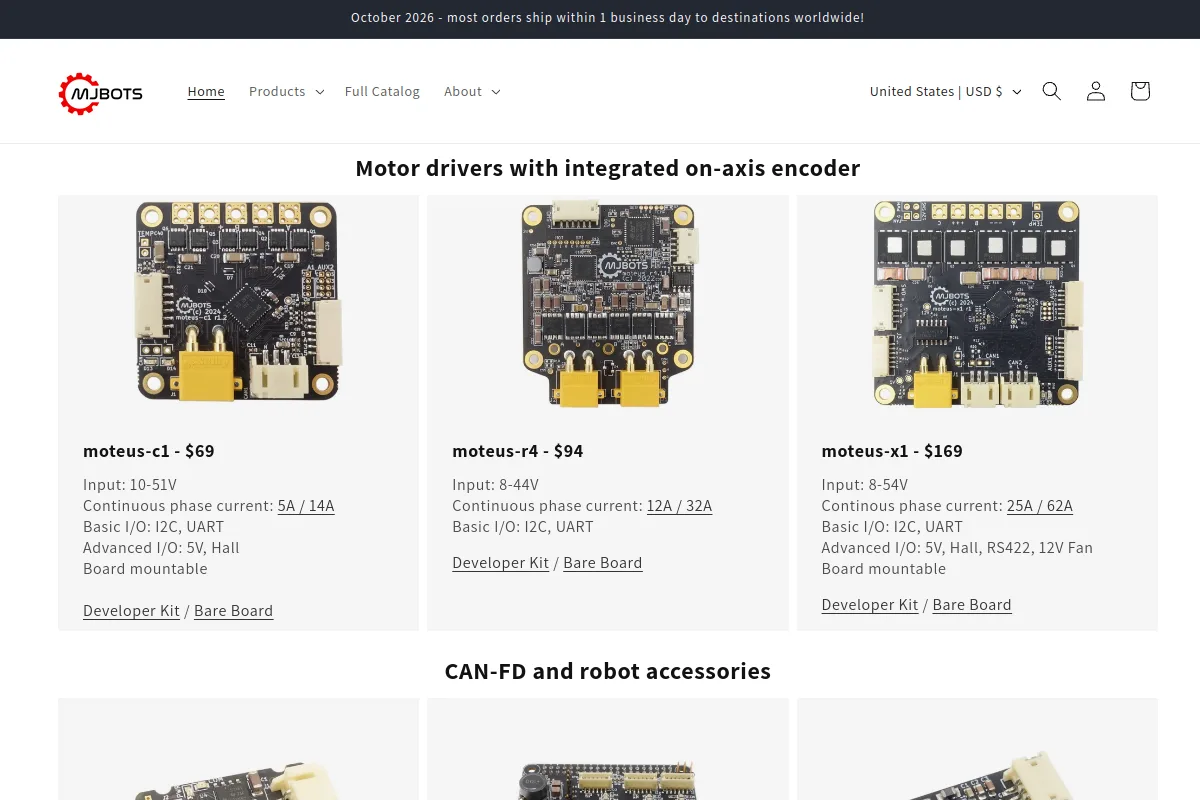This screenshot has height=800, width=1200.
Task: Follow the 5A / 14A current link
Action: point(306,506)
